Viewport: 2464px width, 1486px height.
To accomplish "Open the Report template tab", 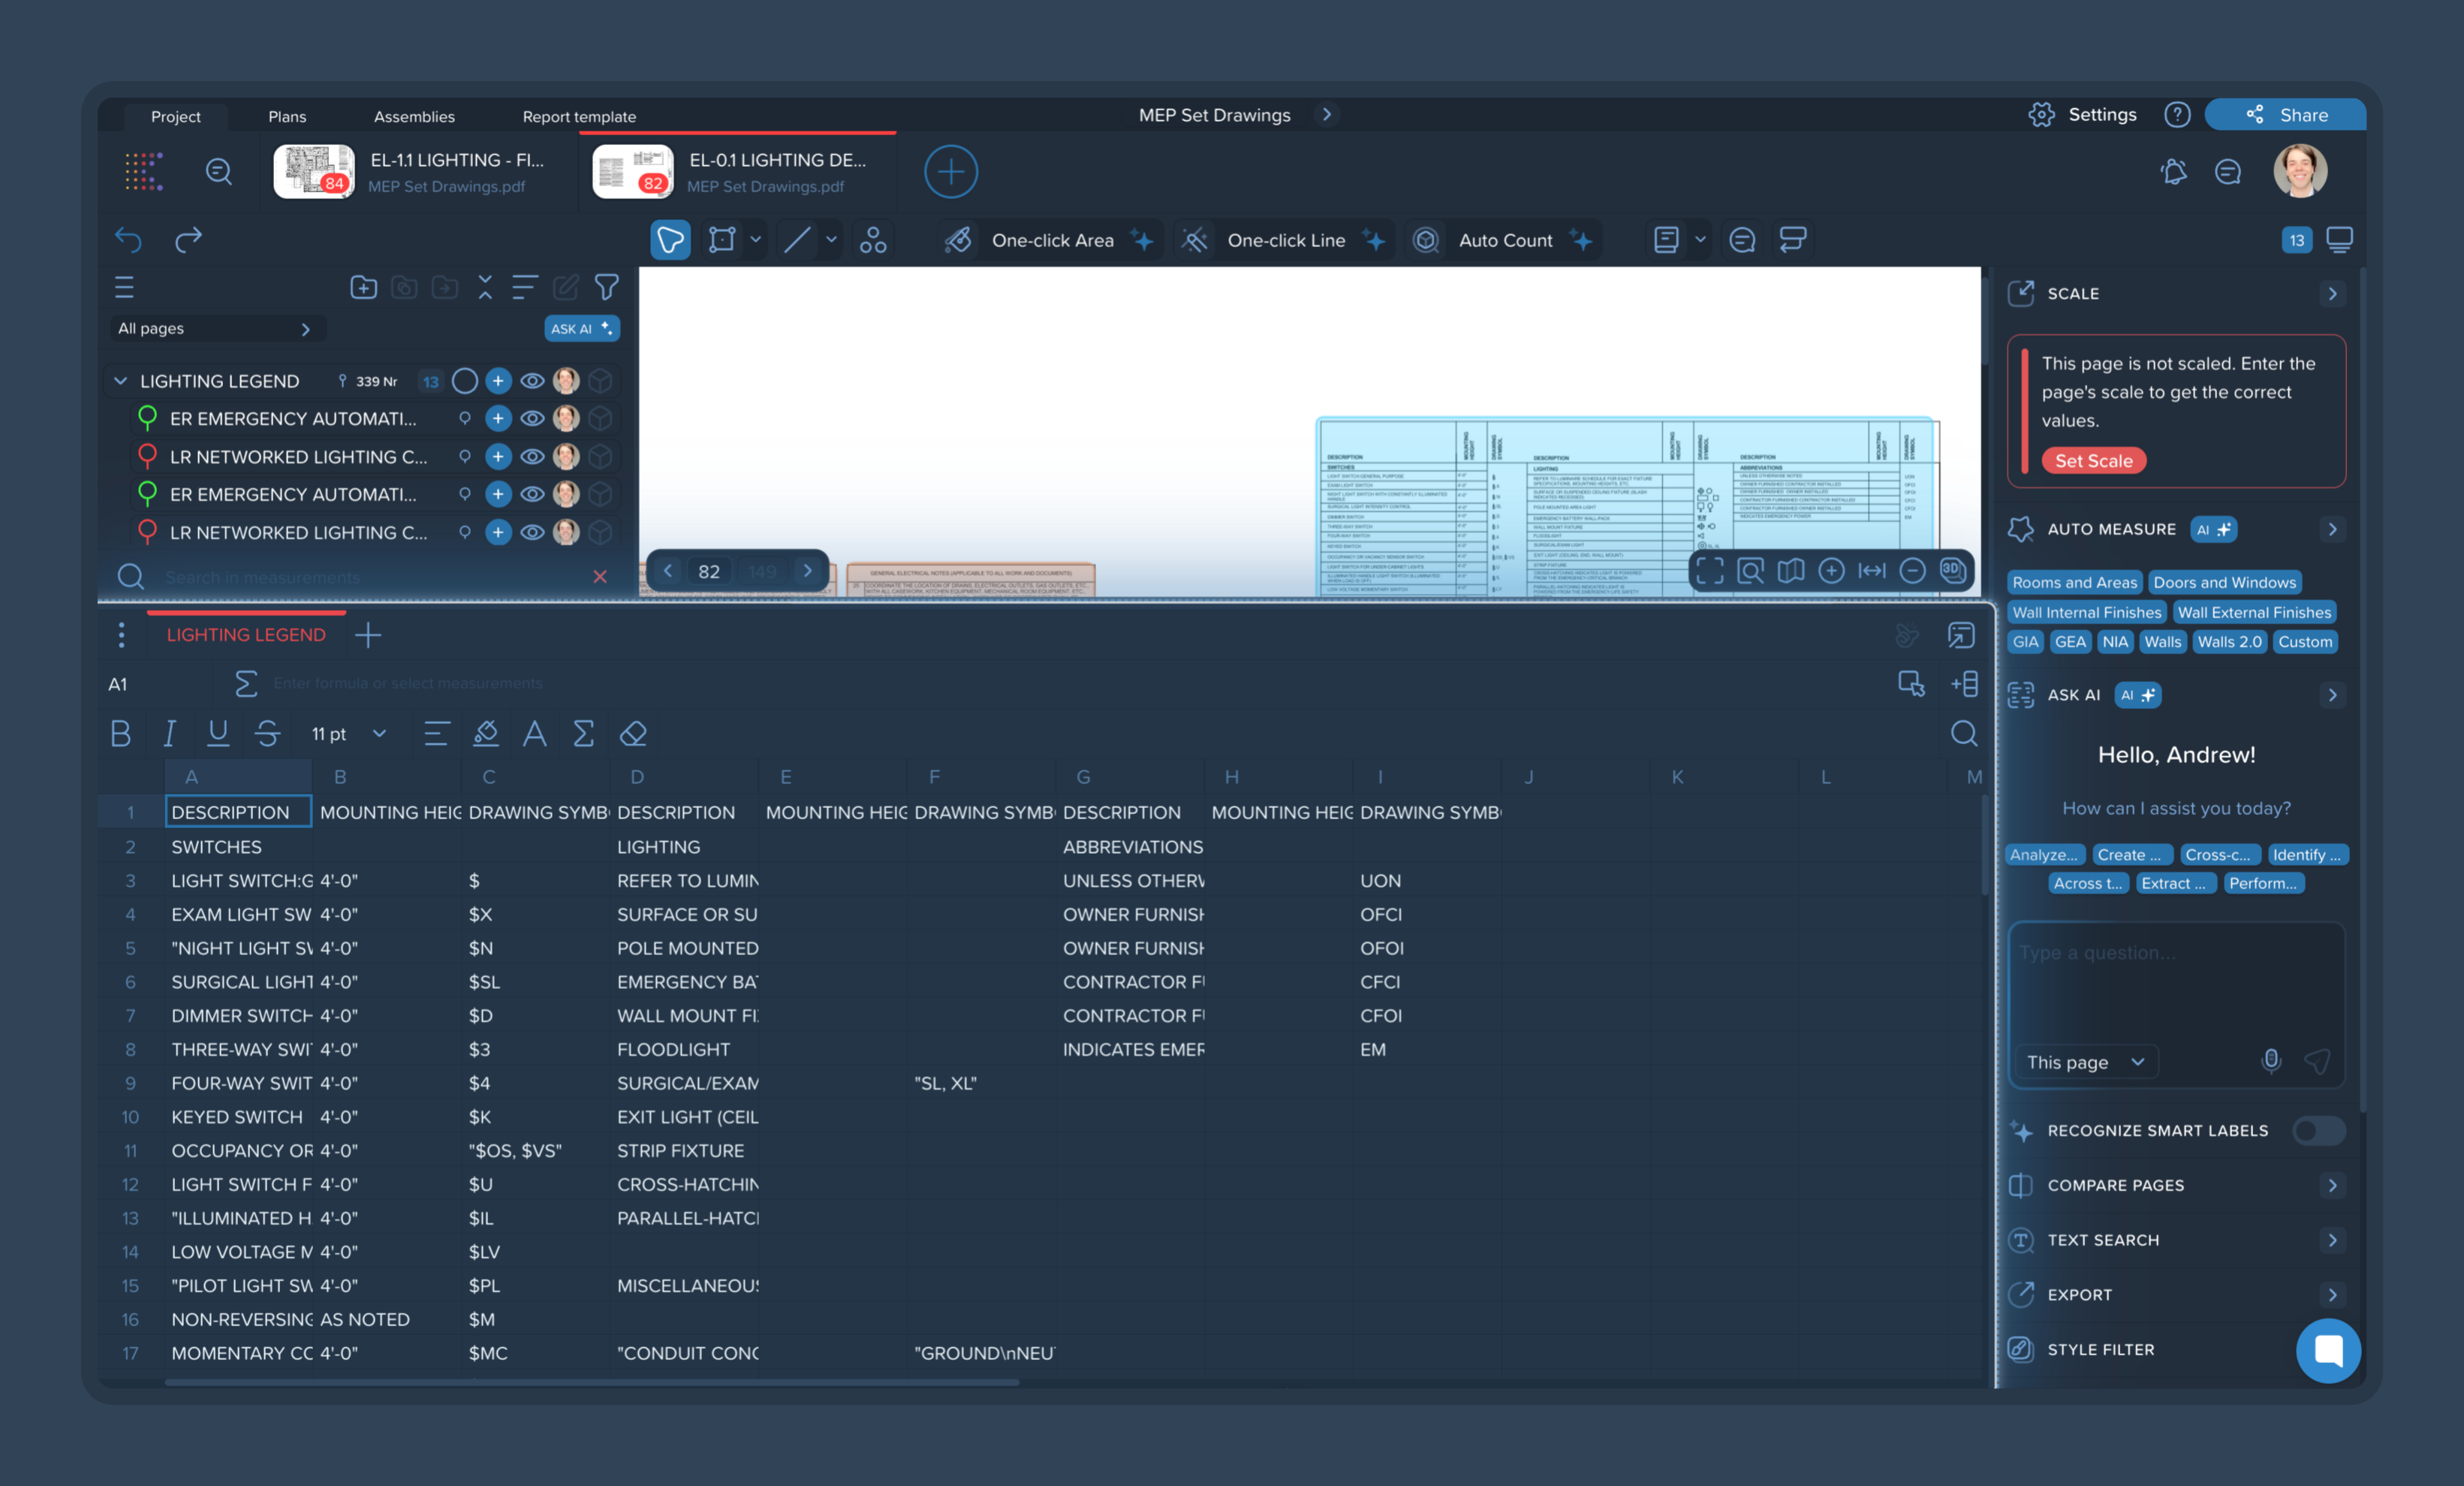I will tap(579, 117).
